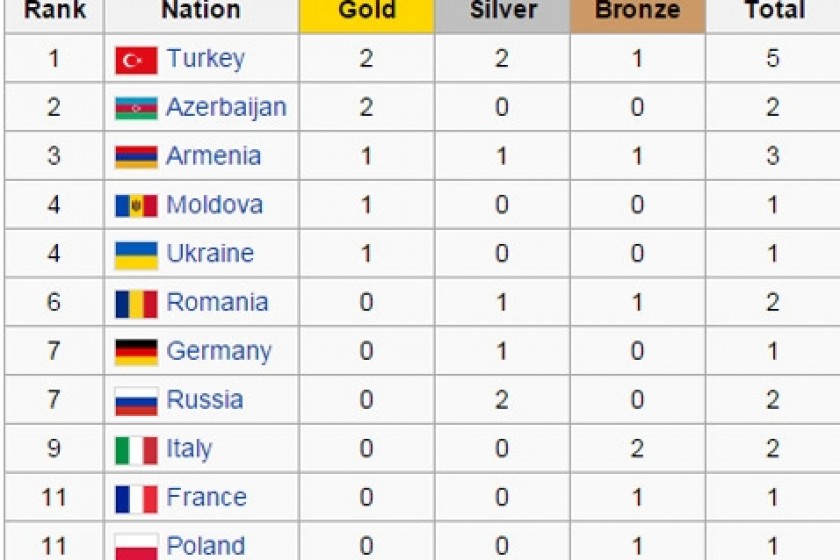
Task: Click the France flag icon
Action: [x=136, y=499]
